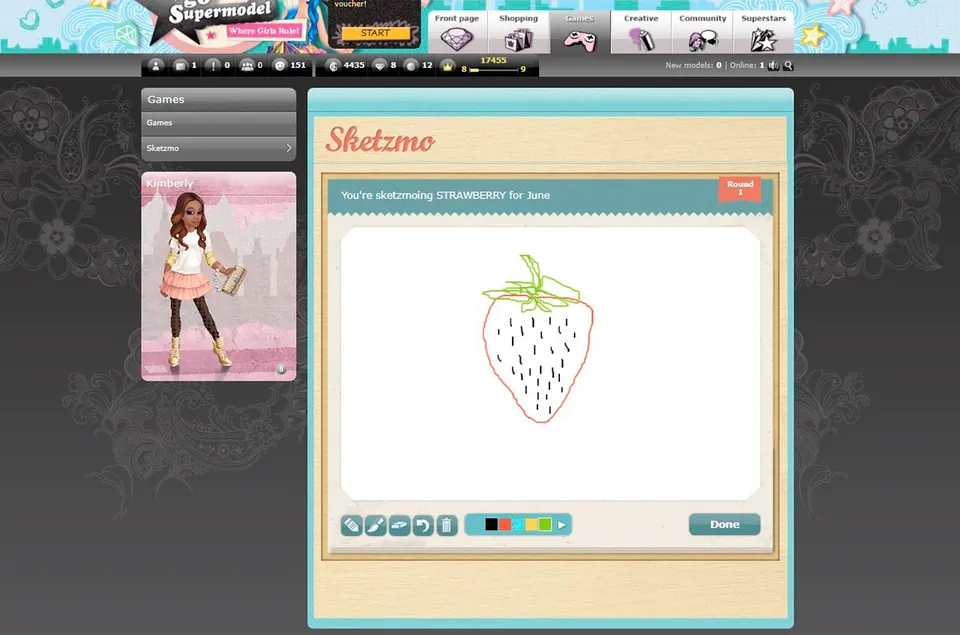
Task: Open the magnifying glass search icon
Action: [789, 66]
